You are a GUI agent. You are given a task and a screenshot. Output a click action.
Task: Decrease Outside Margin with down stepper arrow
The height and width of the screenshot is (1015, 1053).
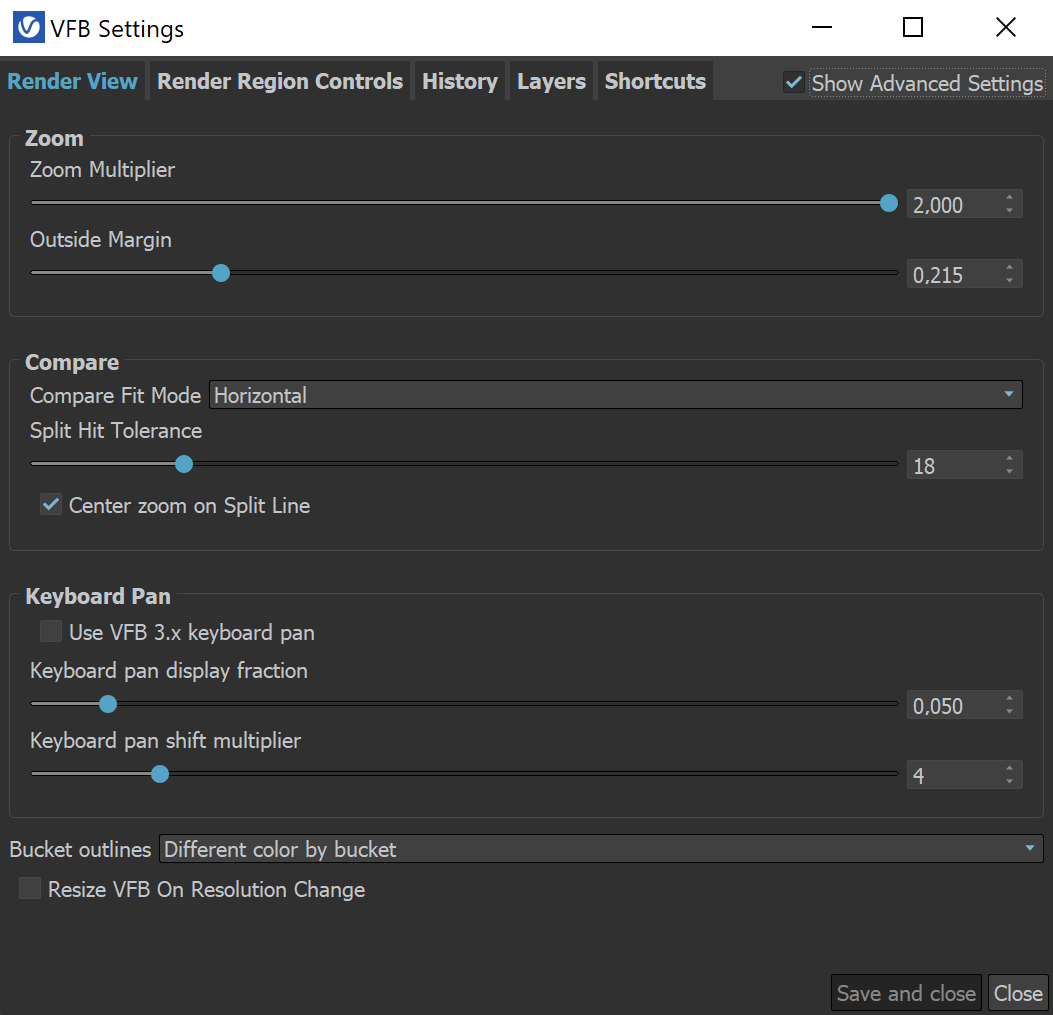pyautogui.click(x=1009, y=281)
